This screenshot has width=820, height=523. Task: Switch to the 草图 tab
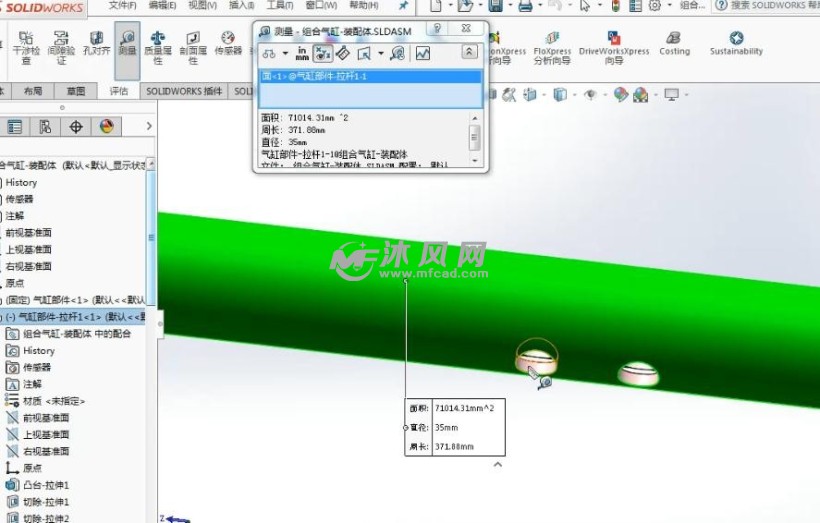coord(76,91)
